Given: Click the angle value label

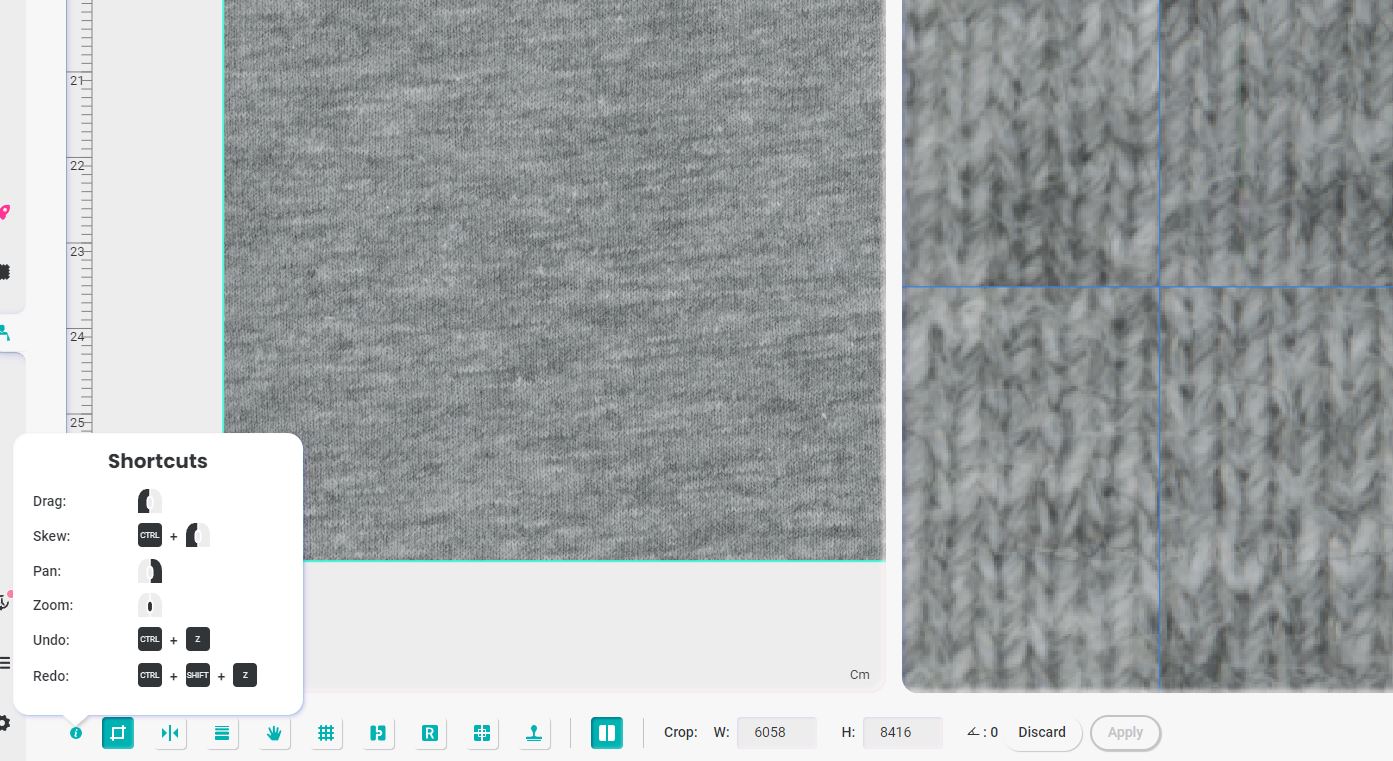Looking at the screenshot, I should (982, 733).
